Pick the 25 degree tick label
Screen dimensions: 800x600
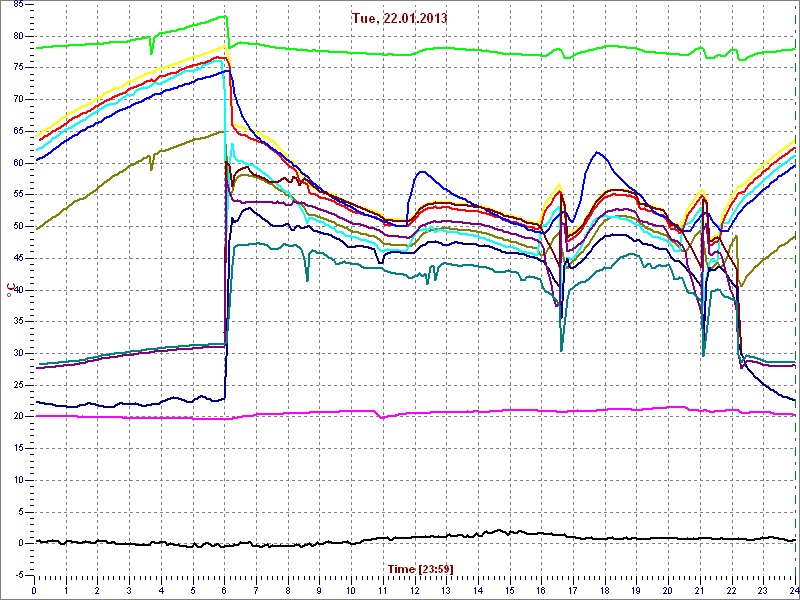[18, 385]
